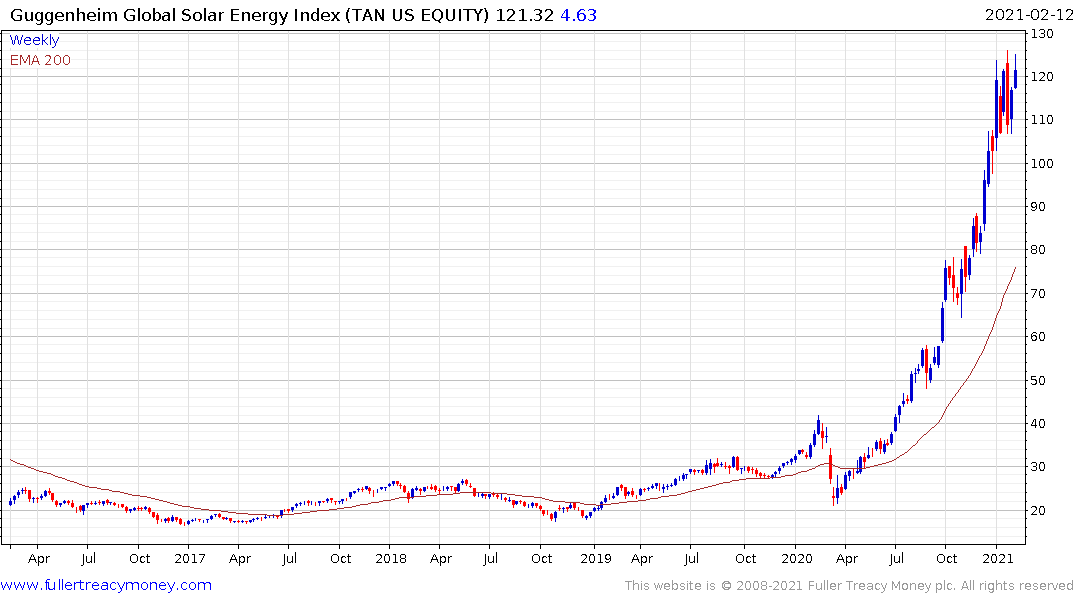Click the 70 price axis label
Viewport: 1075px width, 600px height.
click(1037, 293)
